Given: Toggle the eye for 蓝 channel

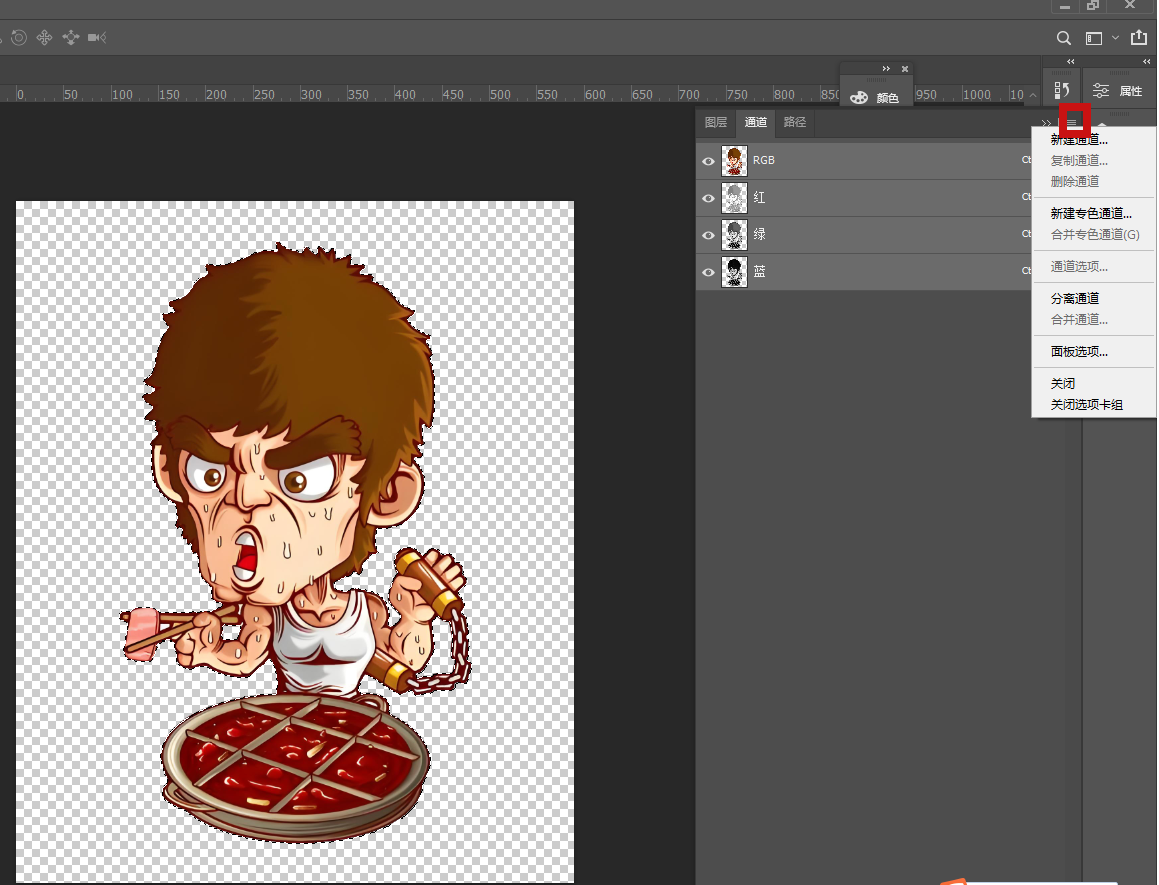Looking at the screenshot, I should click(x=708, y=272).
